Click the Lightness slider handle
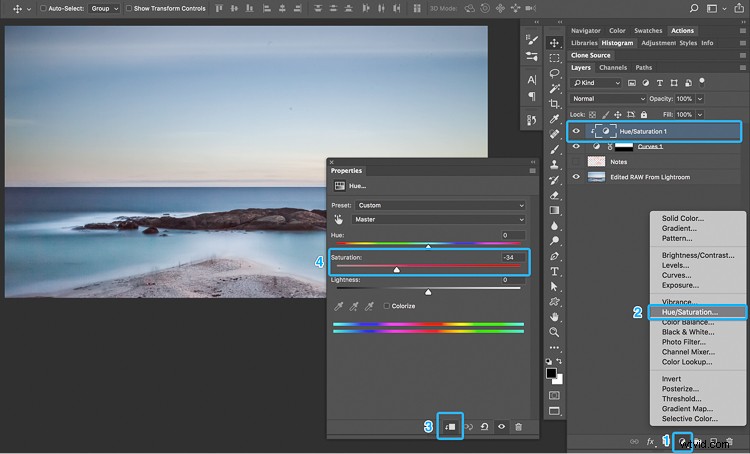This screenshot has width=750, height=454. pyautogui.click(x=428, y=292)
